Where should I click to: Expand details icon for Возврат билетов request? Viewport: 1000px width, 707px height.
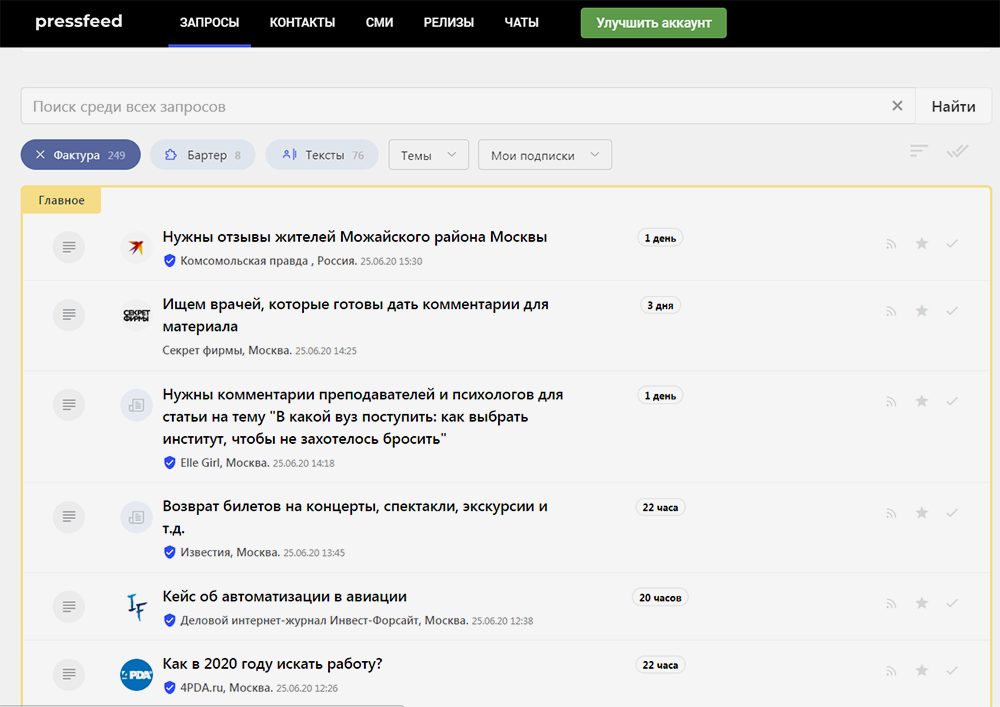pos(69,516)
